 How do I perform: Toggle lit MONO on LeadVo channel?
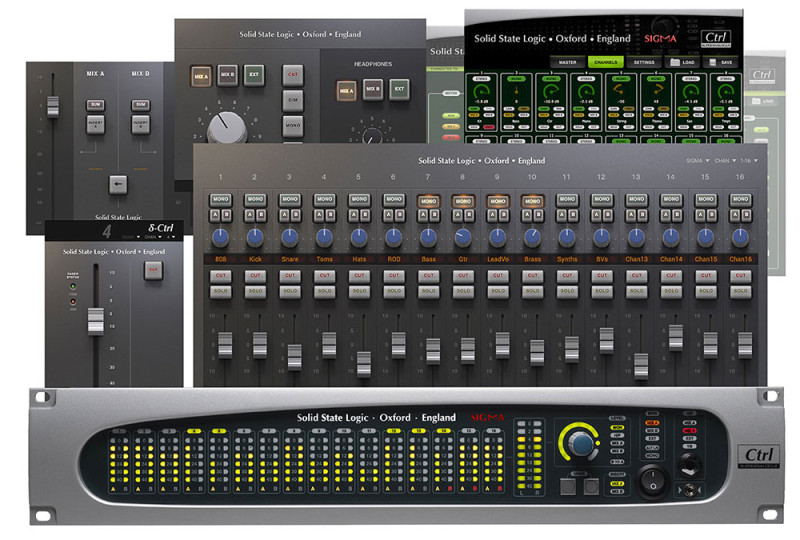[x=498, y=201]
